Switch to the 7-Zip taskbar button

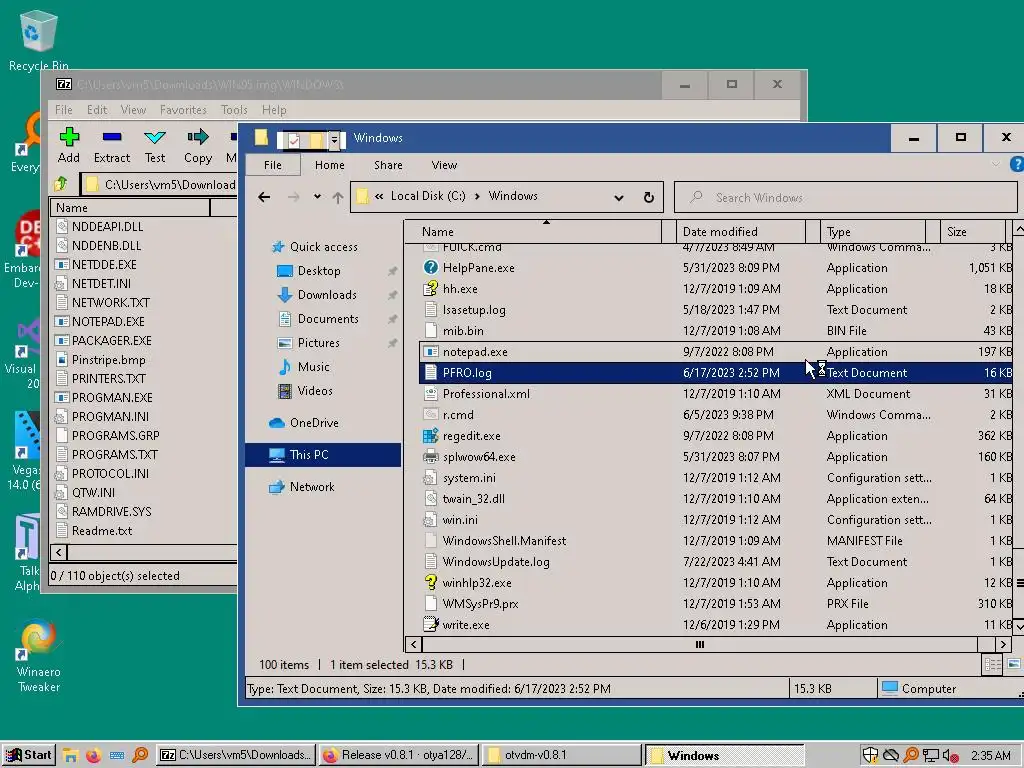click(x=236, y=755)
